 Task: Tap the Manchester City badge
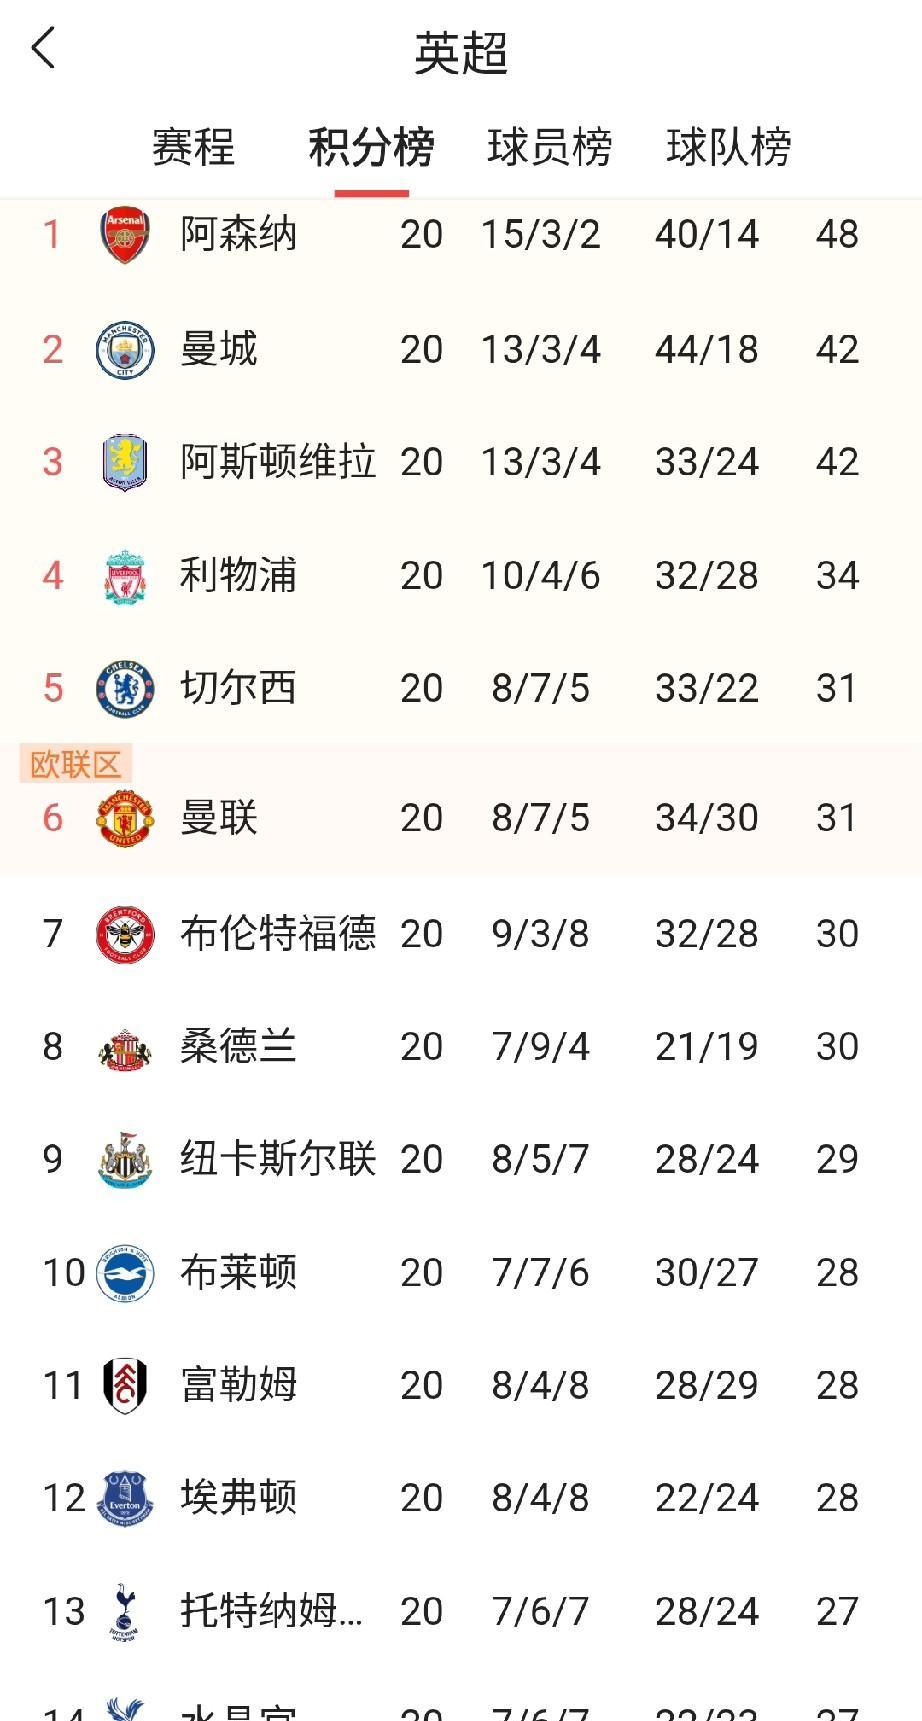(x=125, y=350)
